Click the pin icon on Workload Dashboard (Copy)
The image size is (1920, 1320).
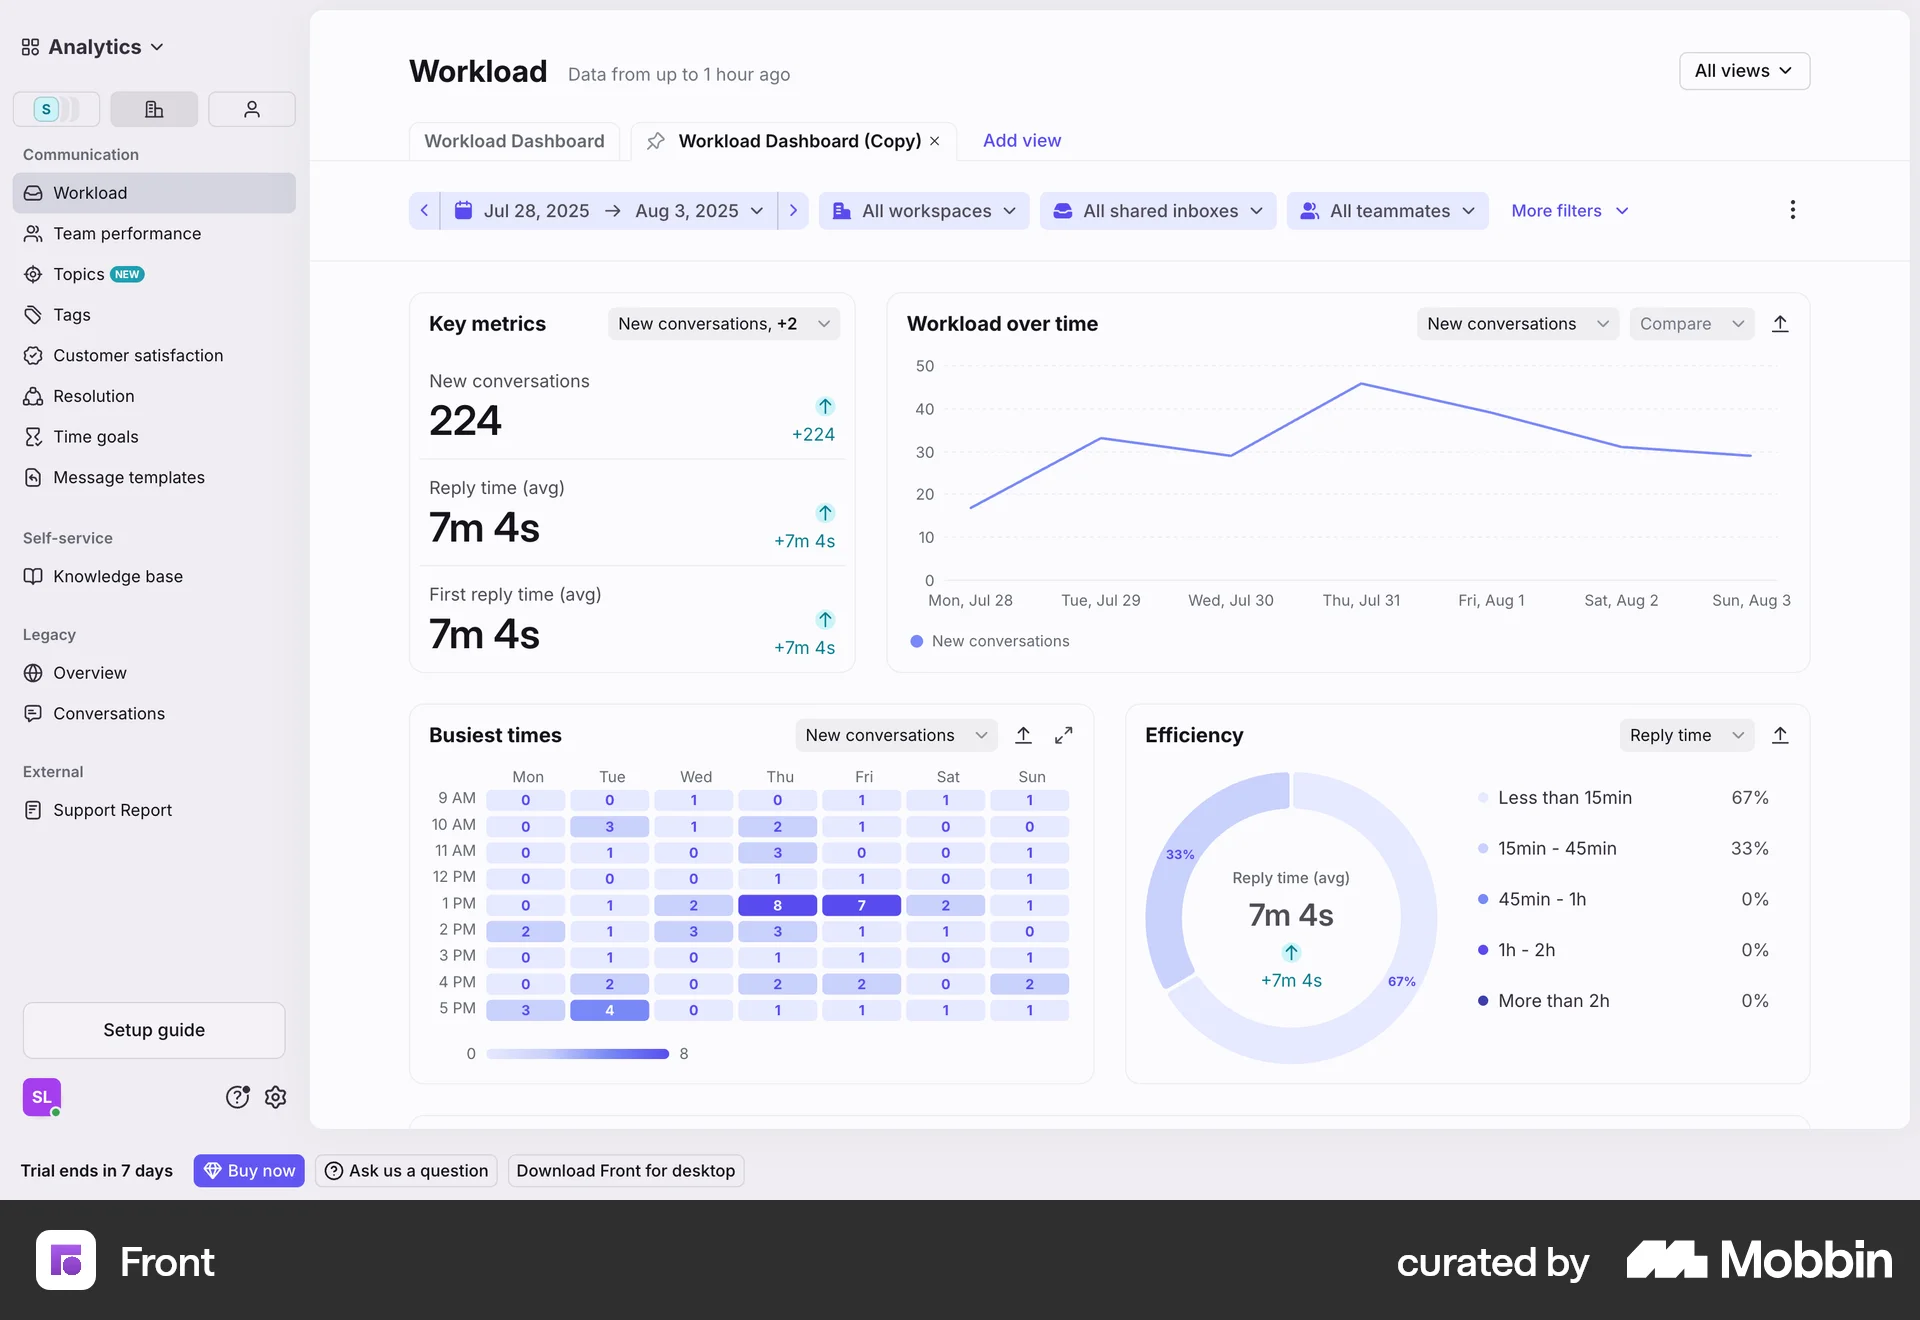655,141
